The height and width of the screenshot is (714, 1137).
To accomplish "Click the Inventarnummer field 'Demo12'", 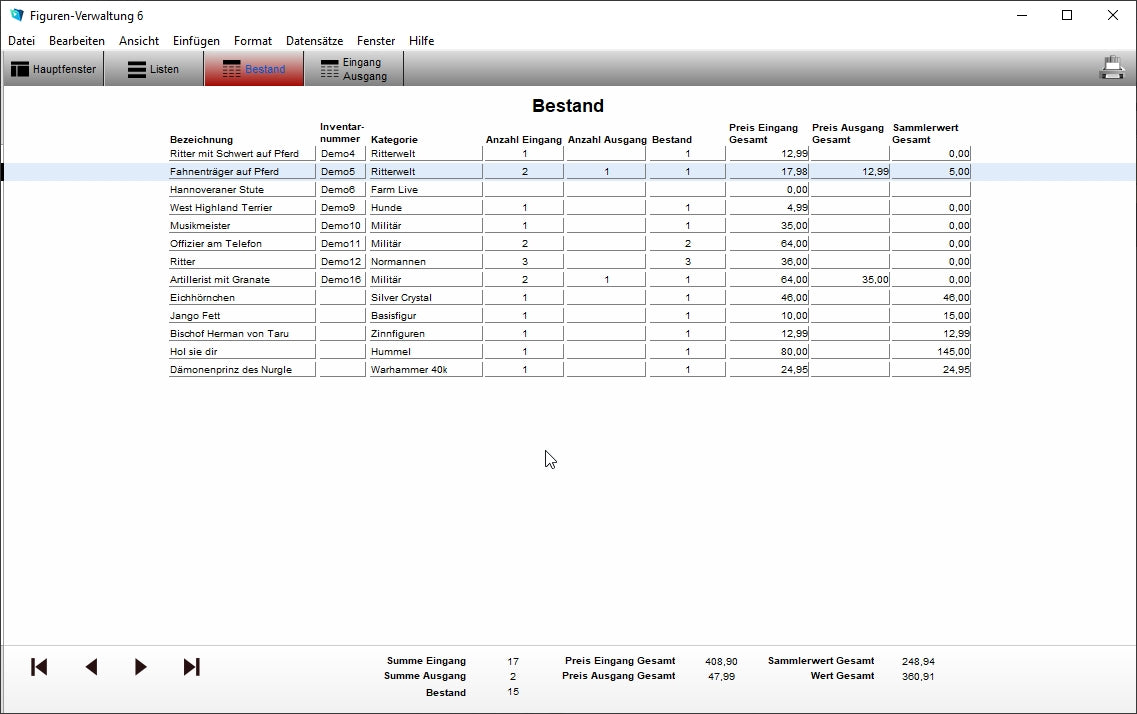I will pos(341,262).
